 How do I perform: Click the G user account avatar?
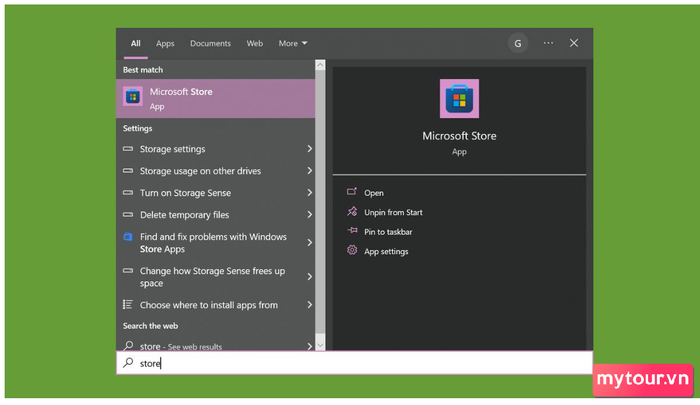tap(517, 43)
